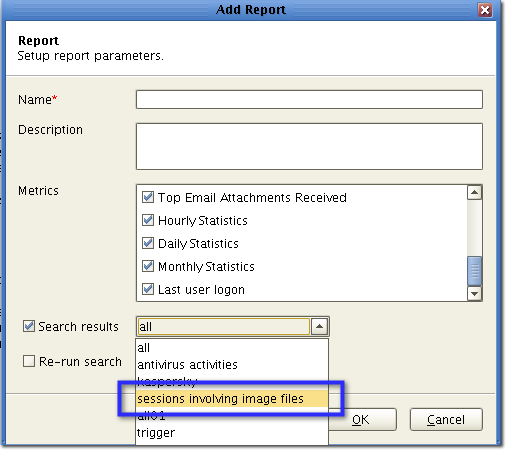Uncheck the Monthly Statistics metric
Screen dimensions: 506x450
148,266
